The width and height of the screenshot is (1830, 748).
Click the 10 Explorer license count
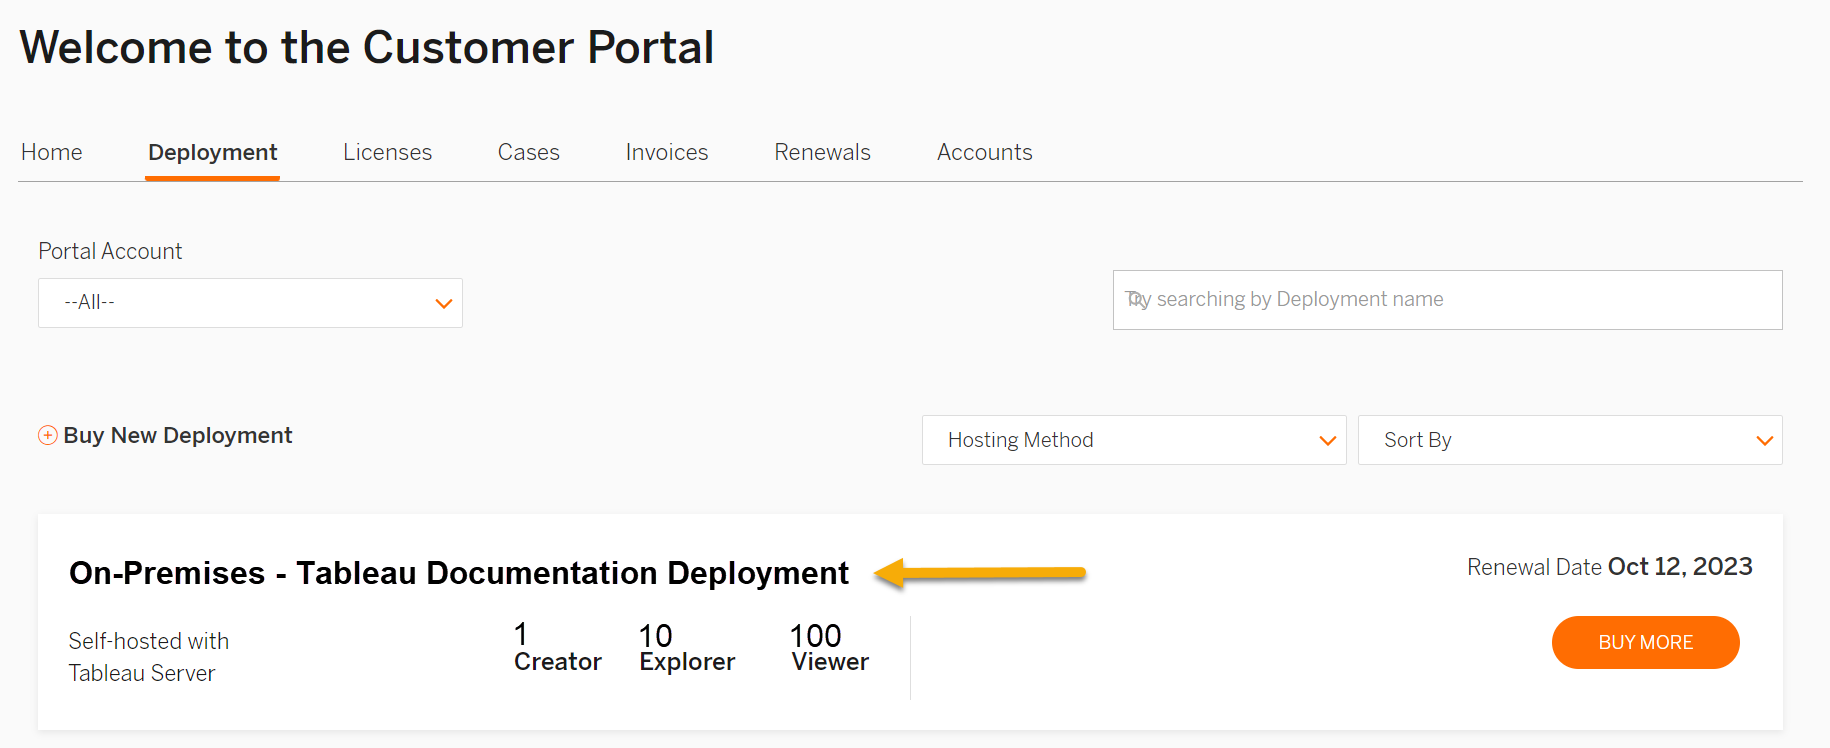687,648
